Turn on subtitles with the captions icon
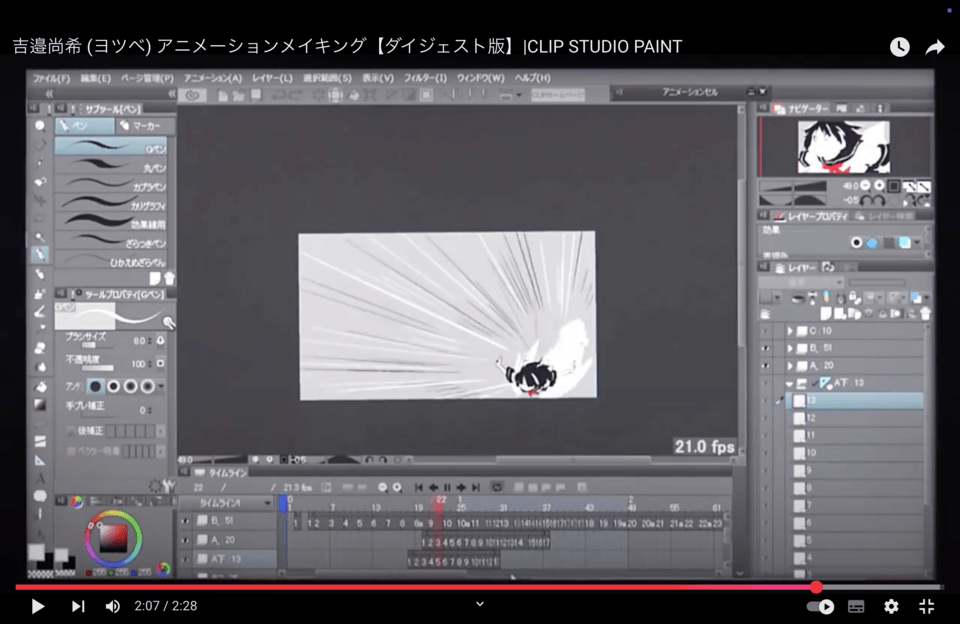The image size is (960, 624). click(x=856, y=606)
